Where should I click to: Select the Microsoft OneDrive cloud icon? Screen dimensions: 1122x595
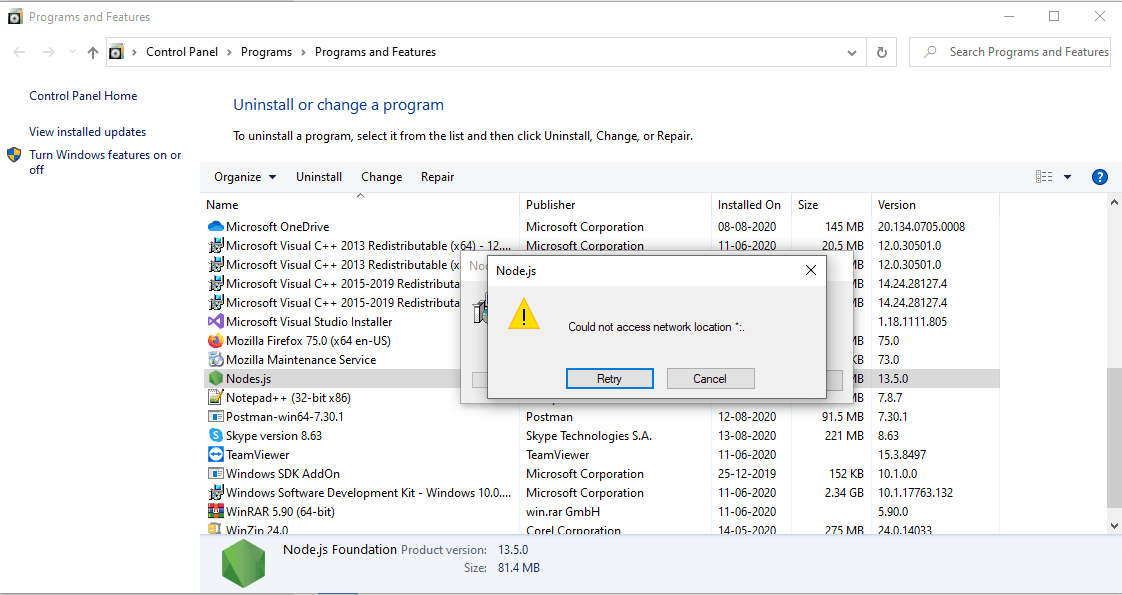(215, 227)
